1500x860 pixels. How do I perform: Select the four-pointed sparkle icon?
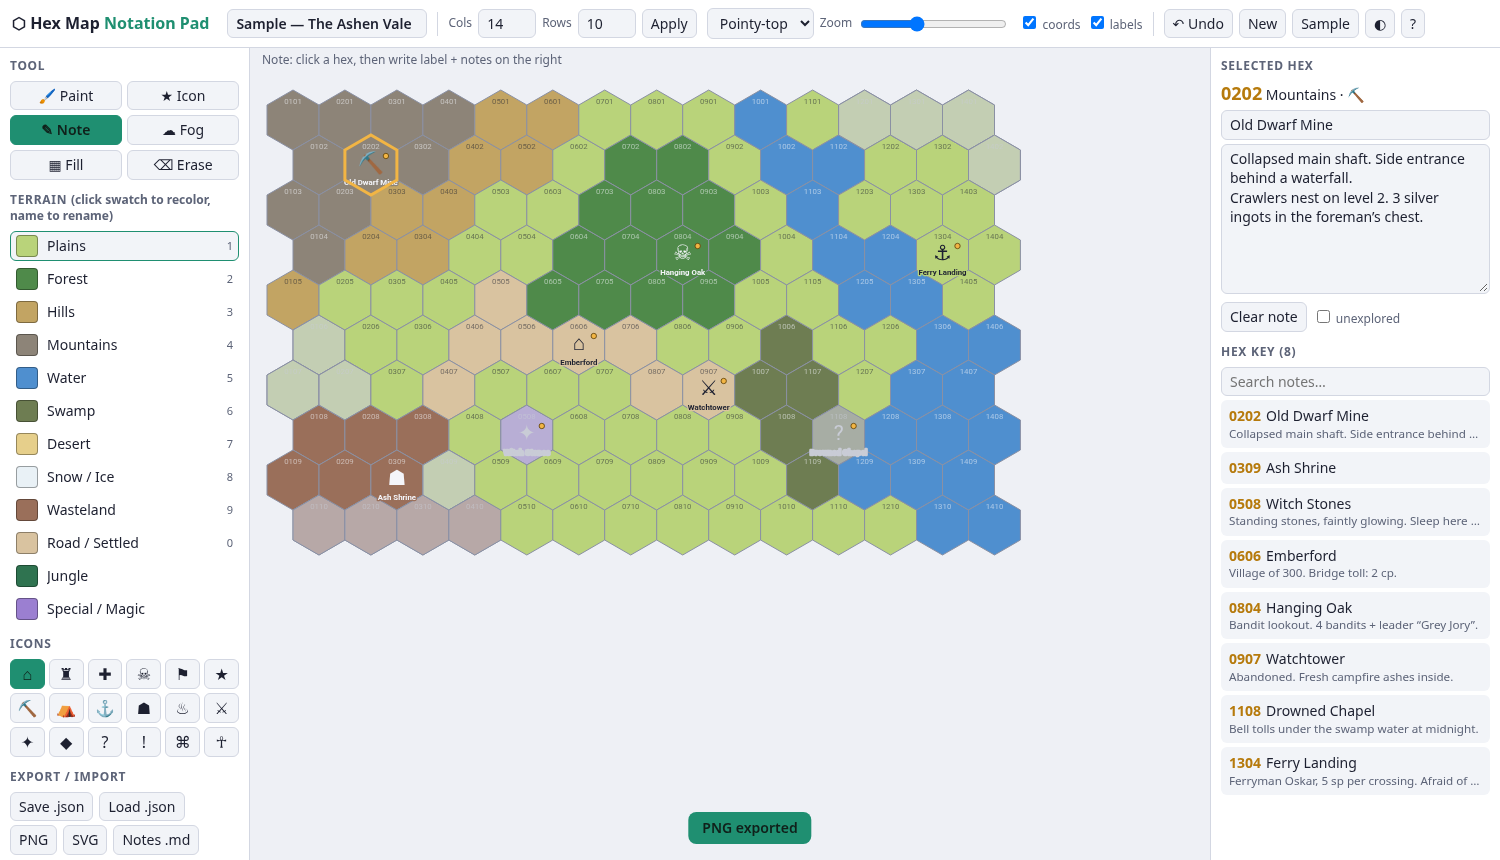coord(27,742)
